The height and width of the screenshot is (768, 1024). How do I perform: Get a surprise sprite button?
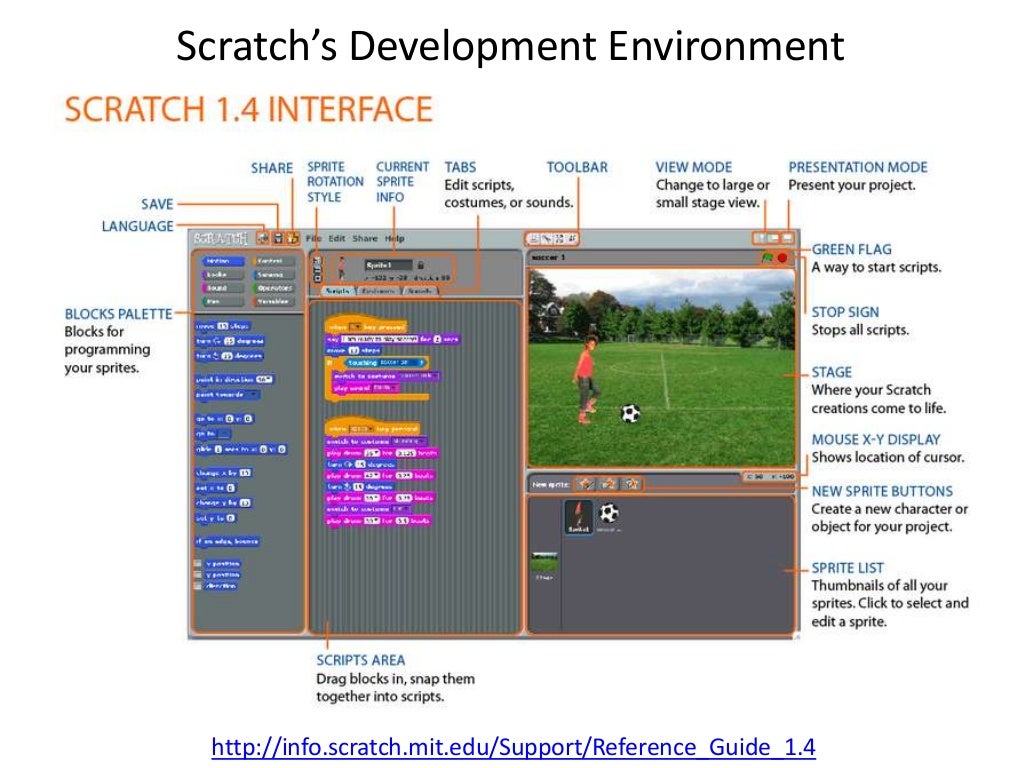pos(632,484)
